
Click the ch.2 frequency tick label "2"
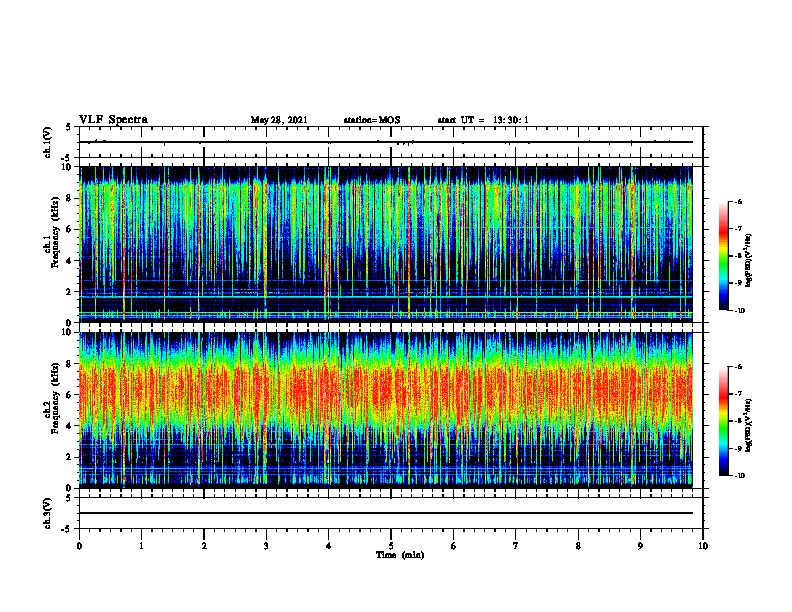70,457
